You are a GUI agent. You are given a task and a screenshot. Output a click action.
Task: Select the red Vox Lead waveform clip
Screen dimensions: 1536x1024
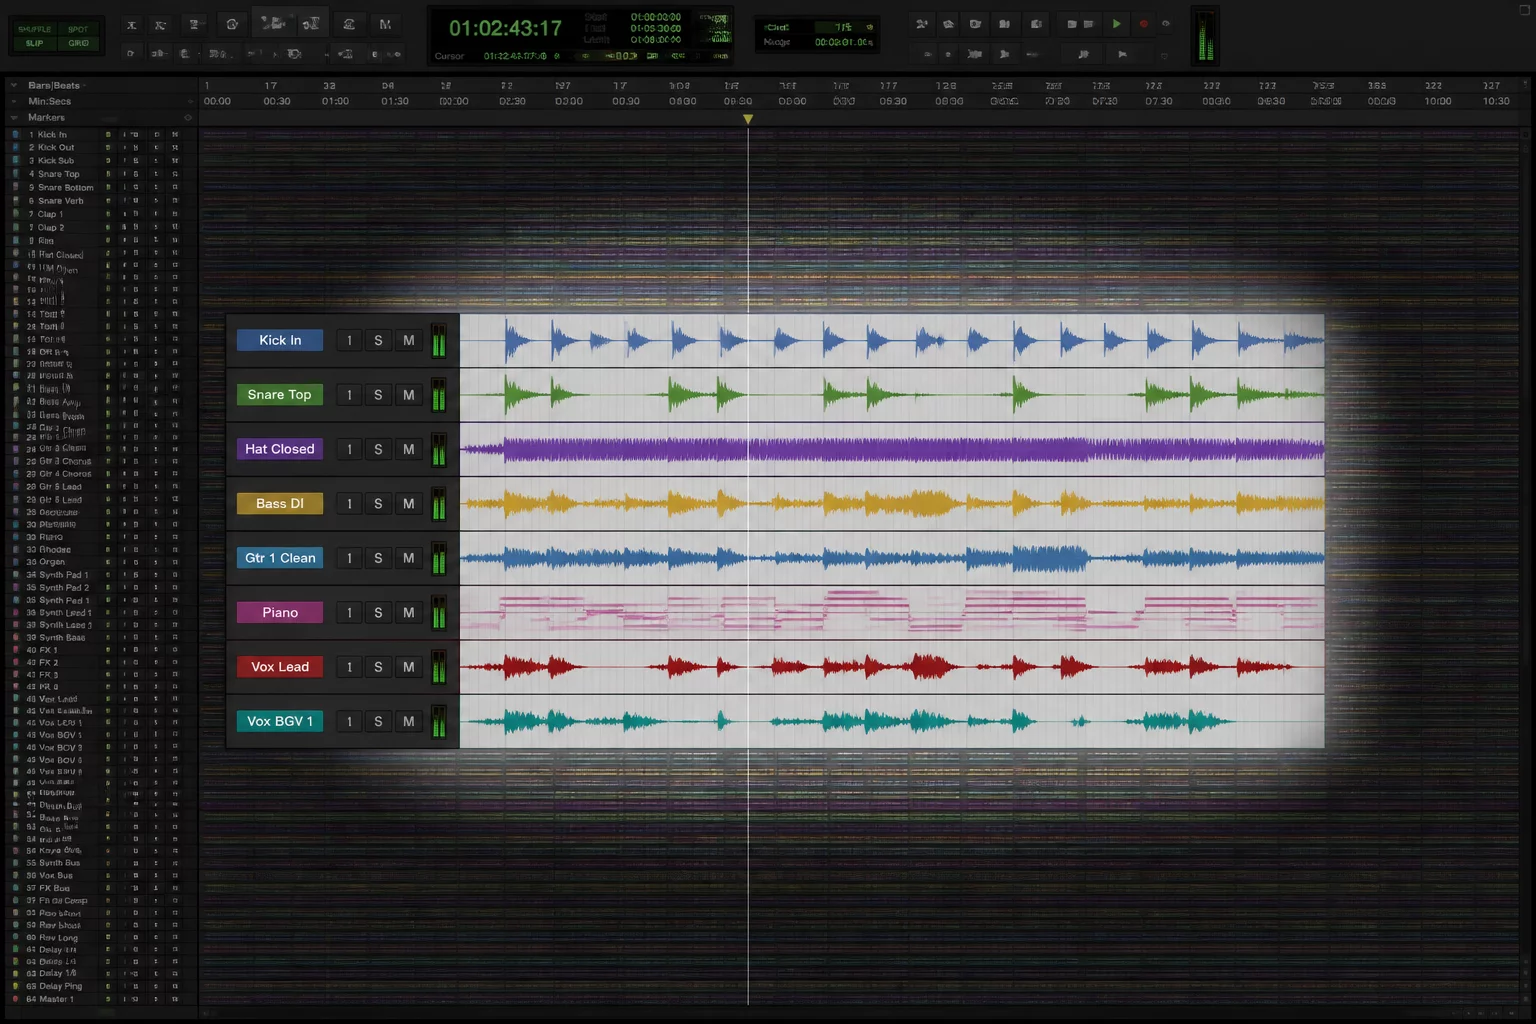(x=892, y=667)
